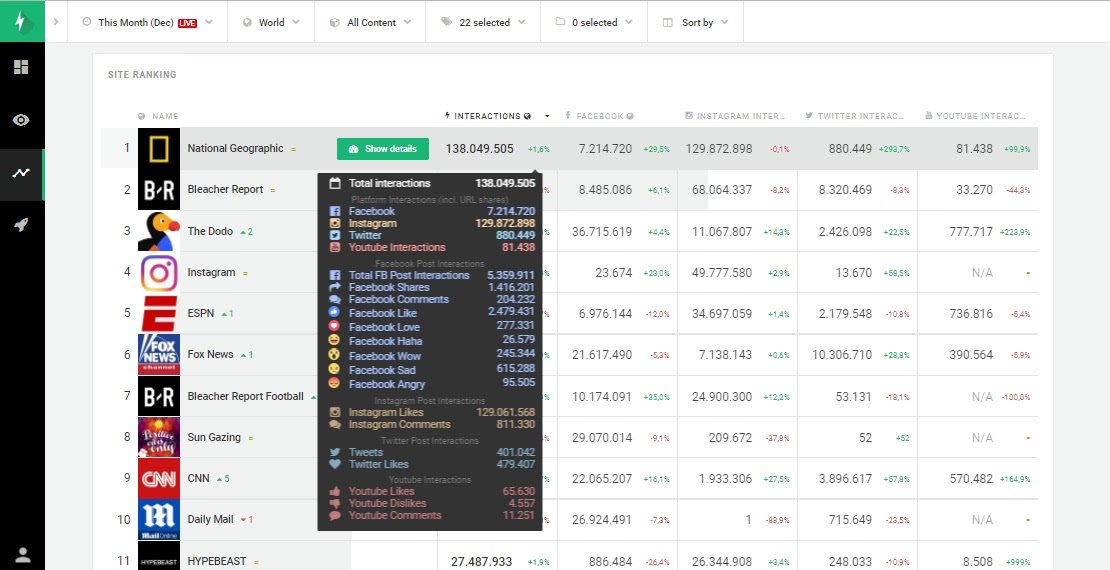
Task: Click the Youtube Dislikes thumbs-down icon
Action: (x=336, y=503)
